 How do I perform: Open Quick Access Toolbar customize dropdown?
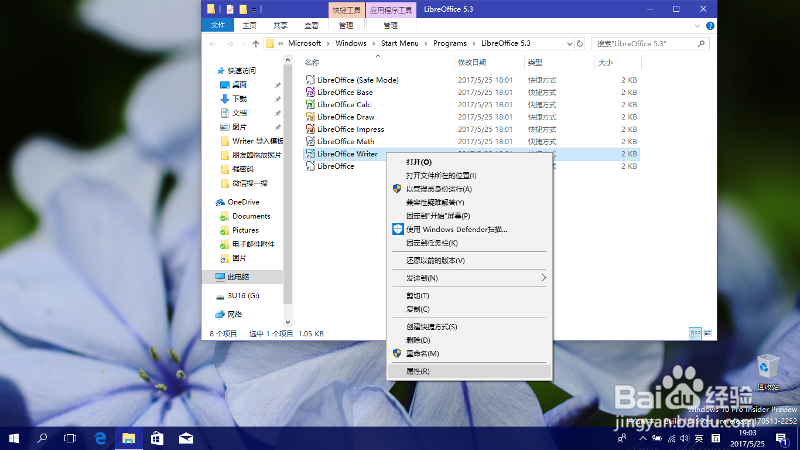(254, 9)
